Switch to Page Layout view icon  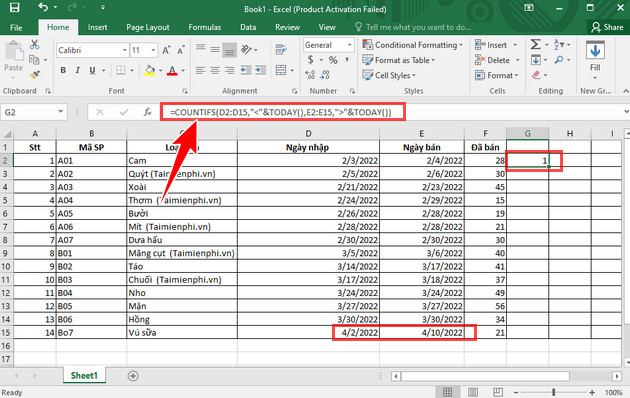(473, 392)
